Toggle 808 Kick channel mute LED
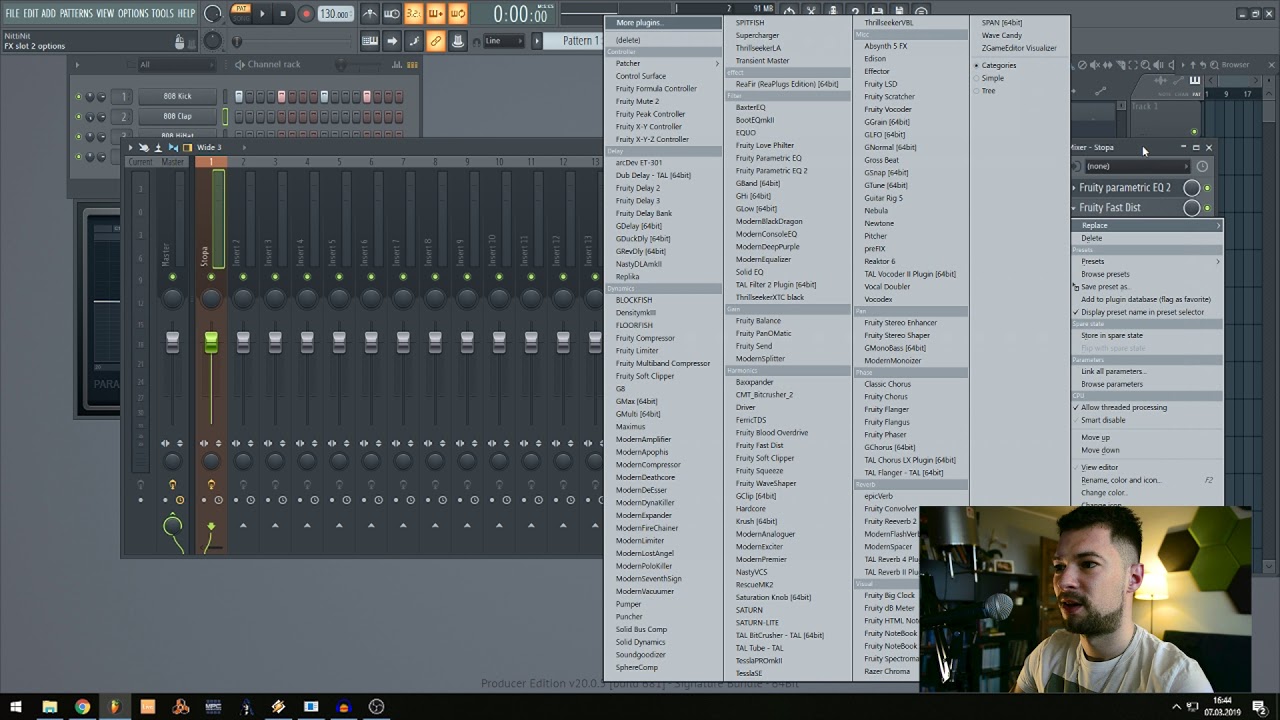The width and height of the screenshot is (1280, 720). coord(78,97)
